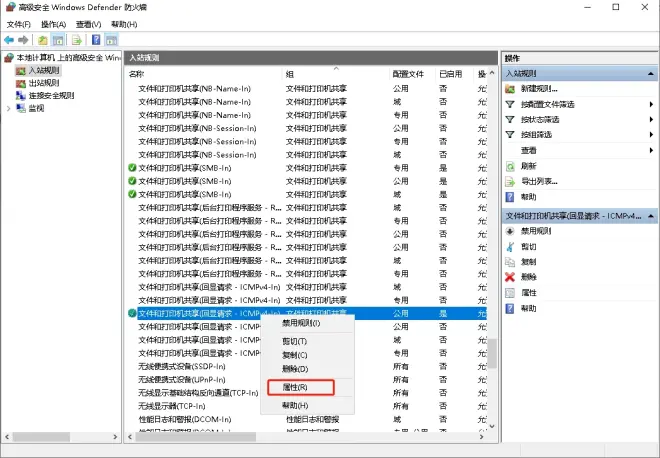The height and width of the screenshot is (458, 660).
Task: Expand the 监视 node chevron
Action: 8,109
